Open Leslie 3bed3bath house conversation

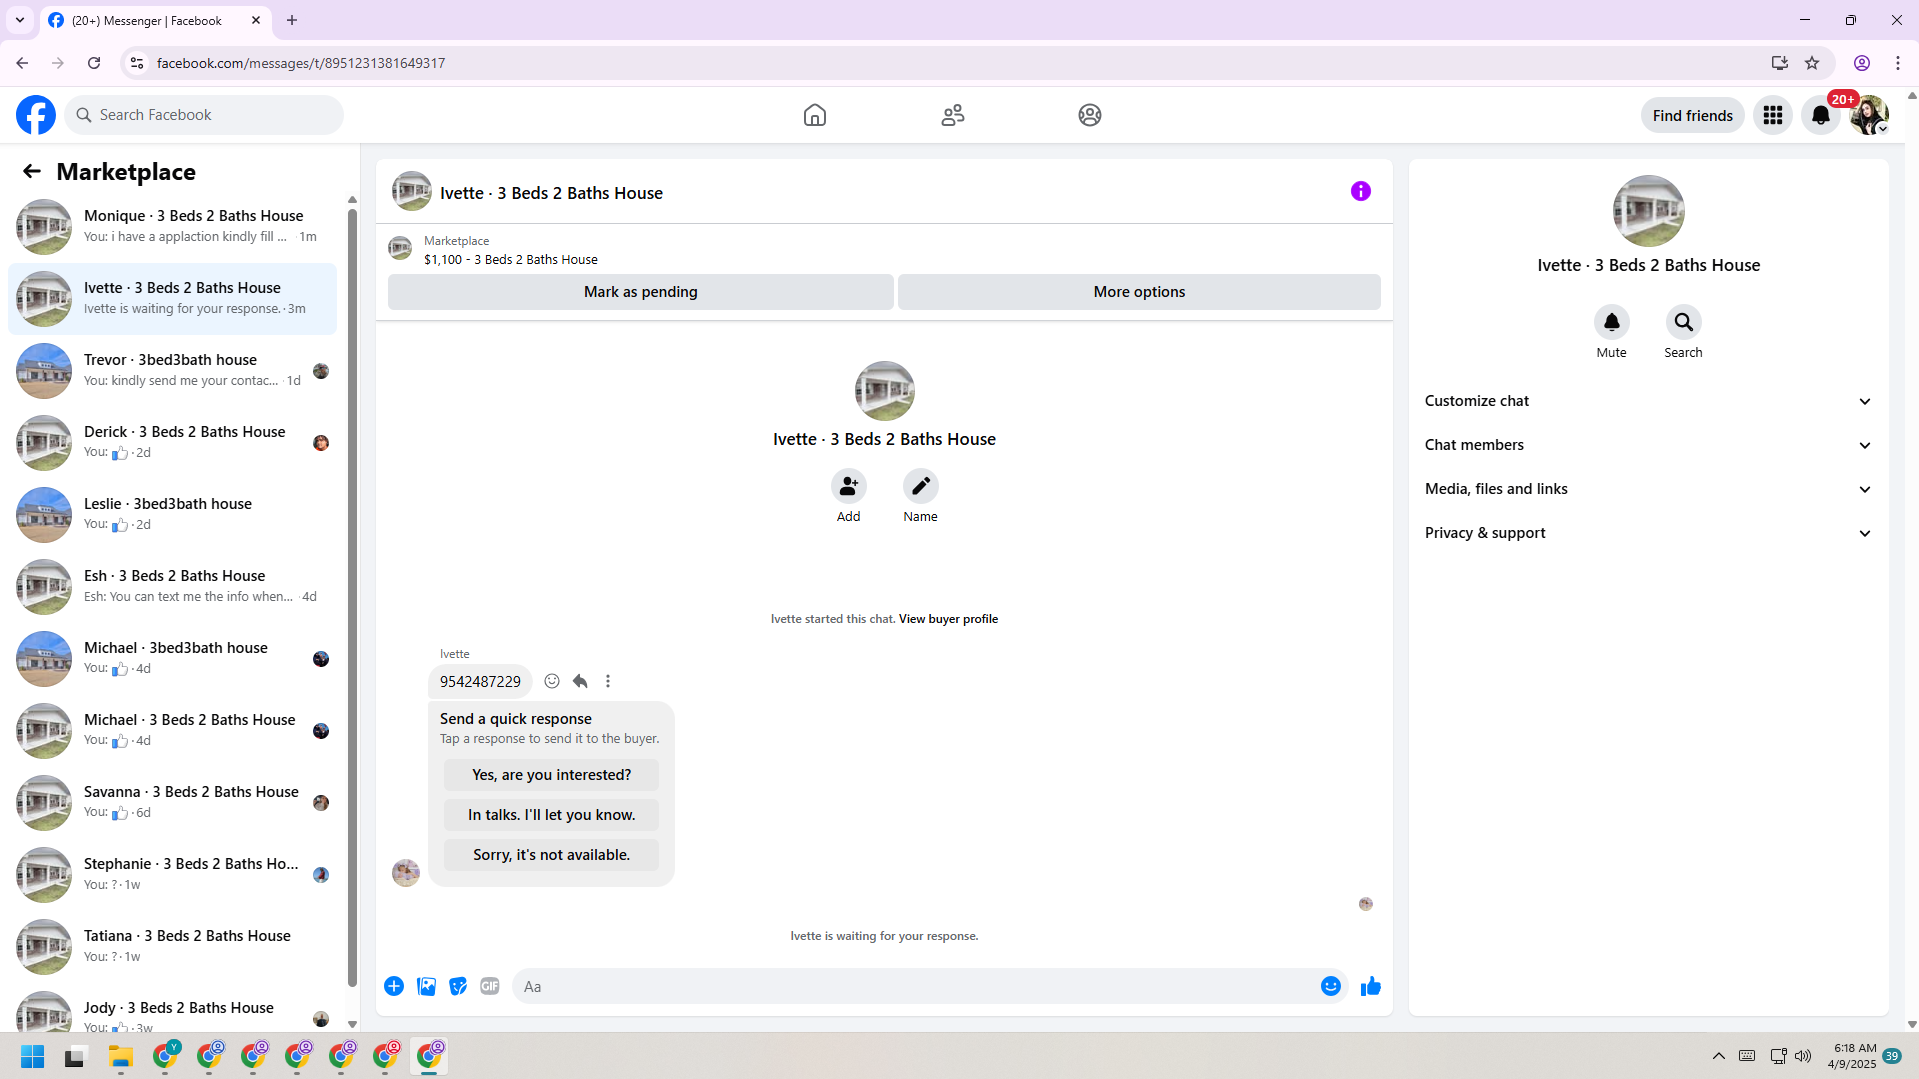(x=173, y=515)
